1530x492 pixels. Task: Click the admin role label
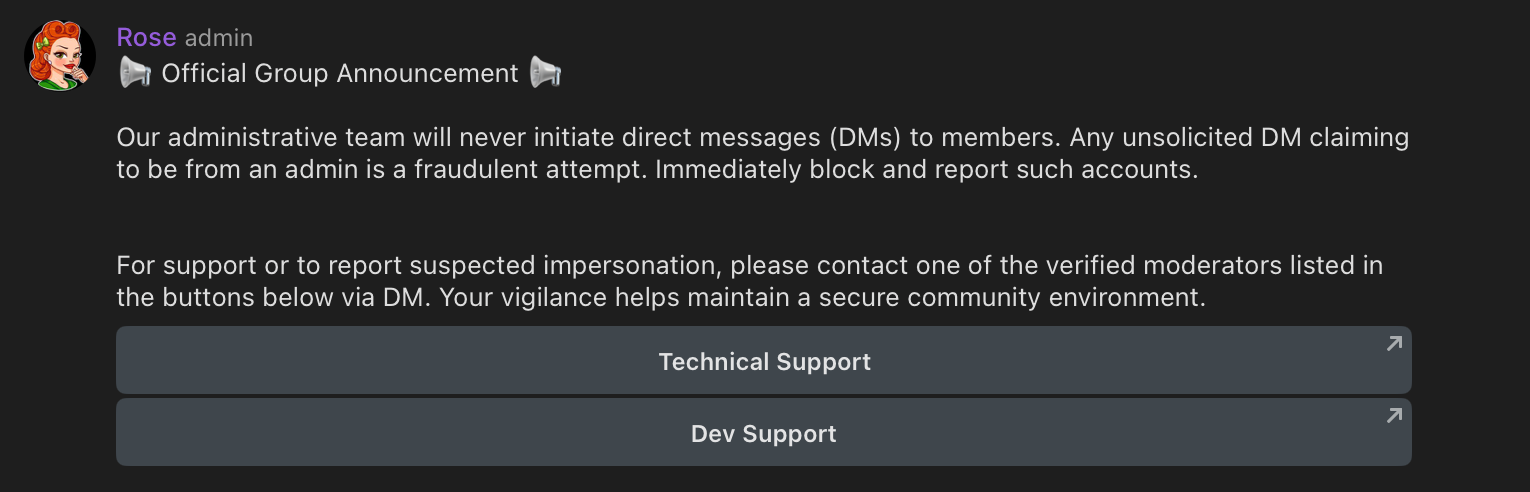point(219,38)
